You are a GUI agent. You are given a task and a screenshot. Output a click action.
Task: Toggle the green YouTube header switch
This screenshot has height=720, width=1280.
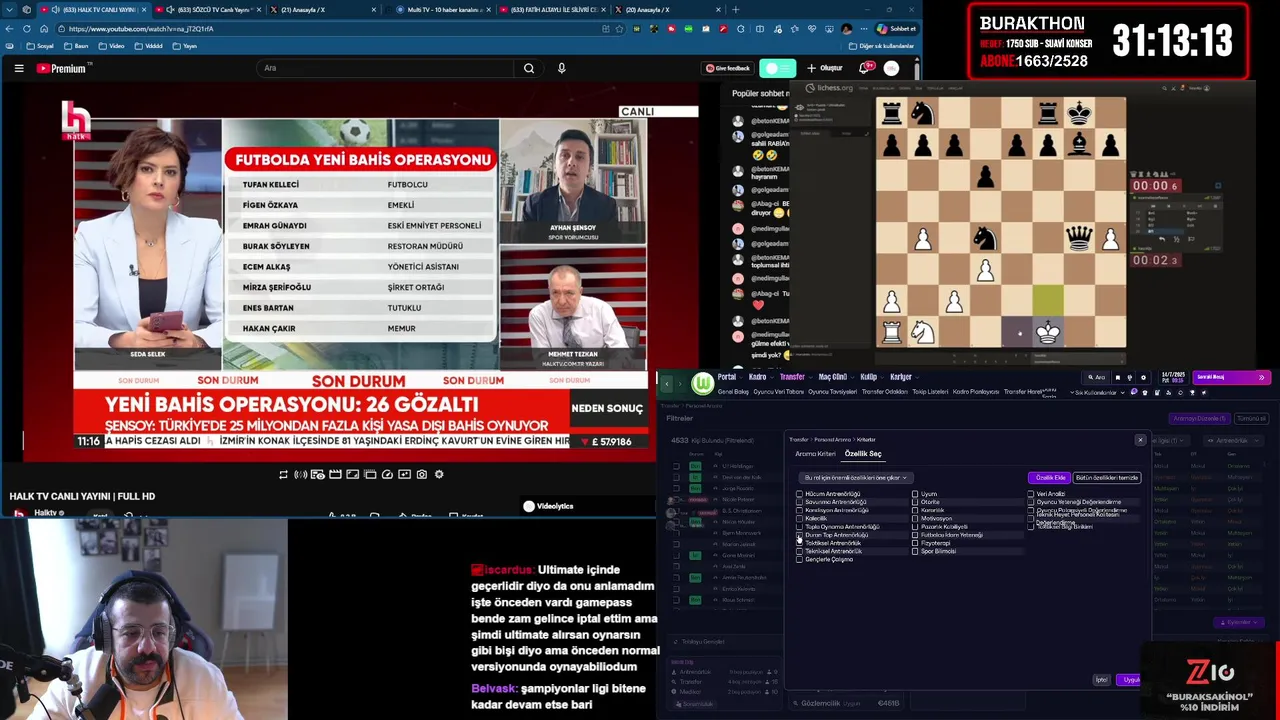pyautogui.click(x=777, y=68)
